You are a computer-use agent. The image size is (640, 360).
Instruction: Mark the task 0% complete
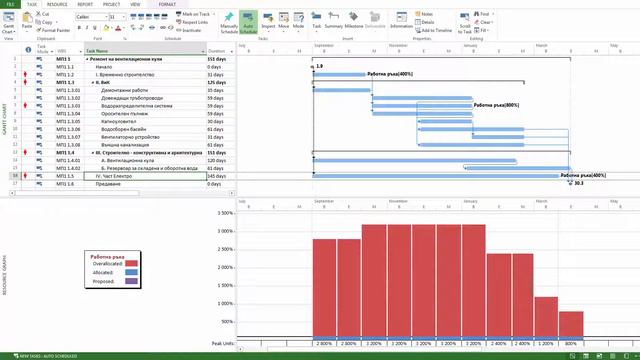[133, 17]
